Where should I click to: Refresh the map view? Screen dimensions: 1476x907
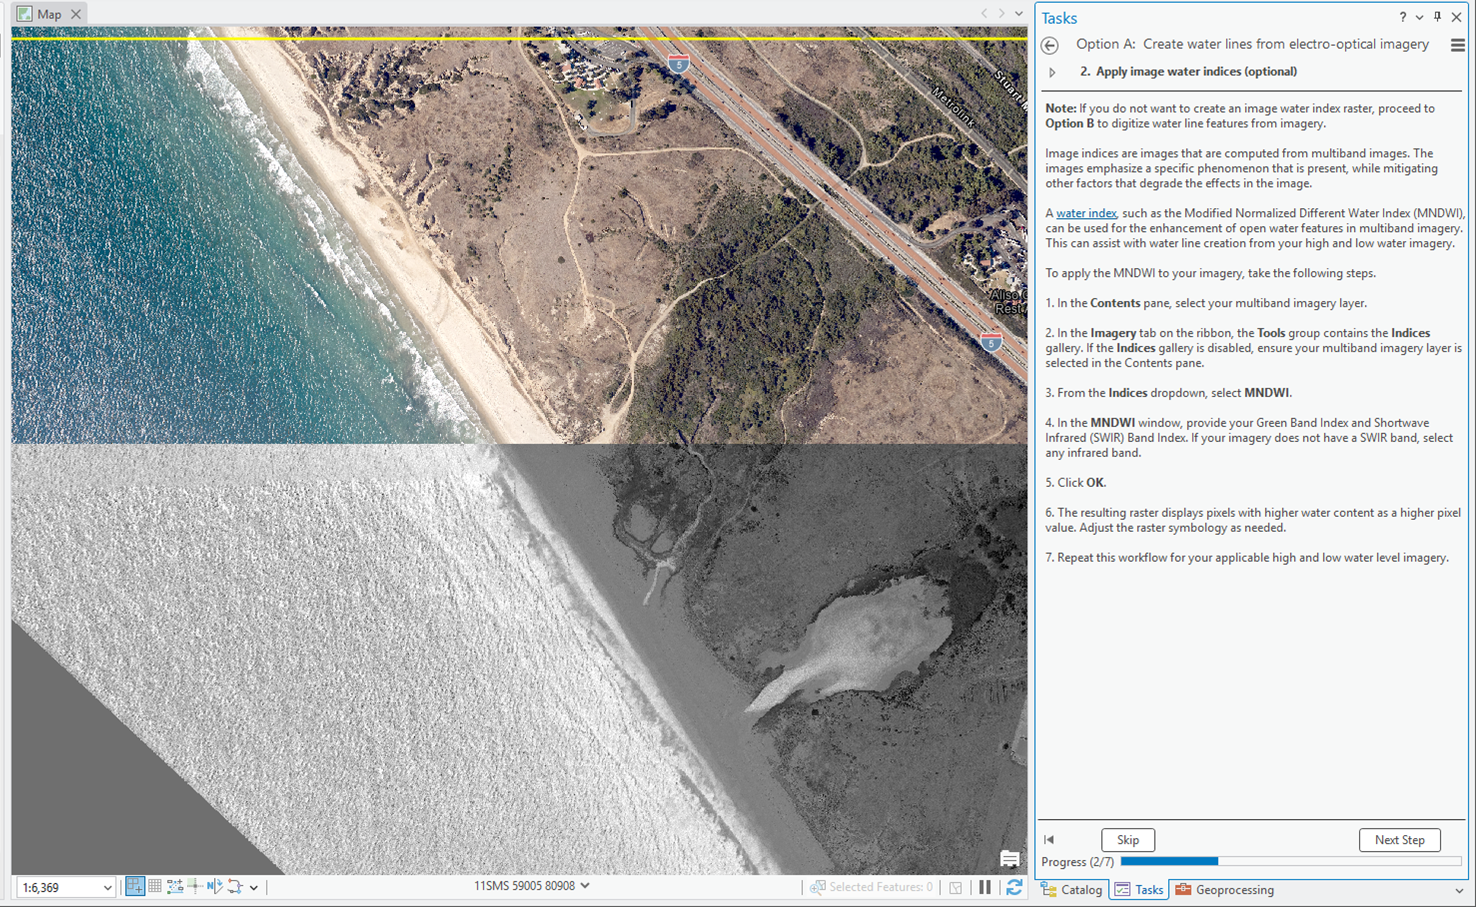click(1014, 887)
